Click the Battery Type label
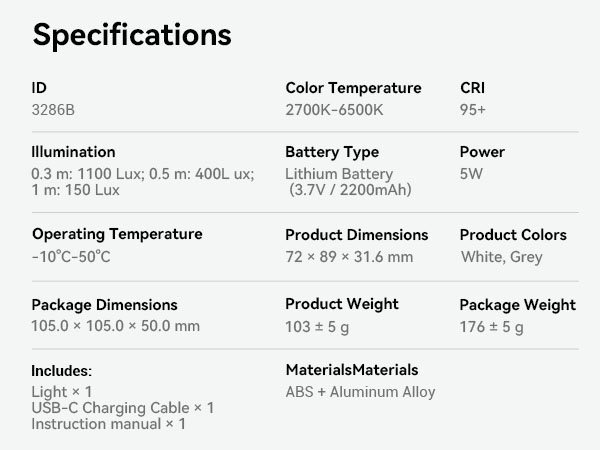This screenshot has height=450, width=600. tap(332, 152)
